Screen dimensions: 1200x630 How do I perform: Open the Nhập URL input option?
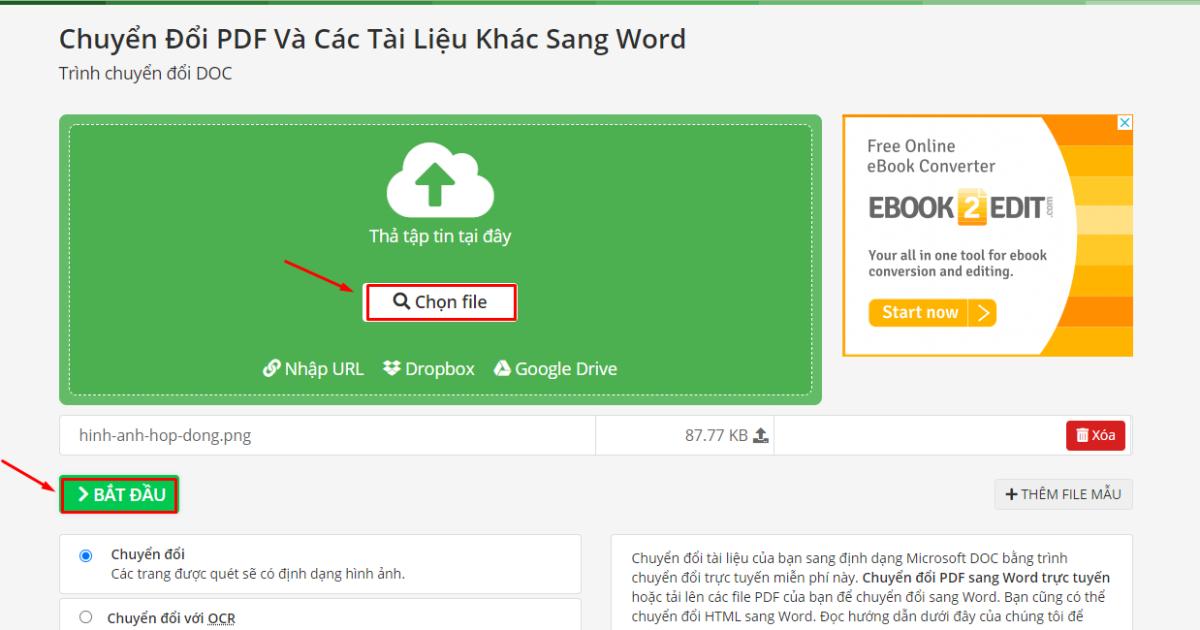click(325, 368)
